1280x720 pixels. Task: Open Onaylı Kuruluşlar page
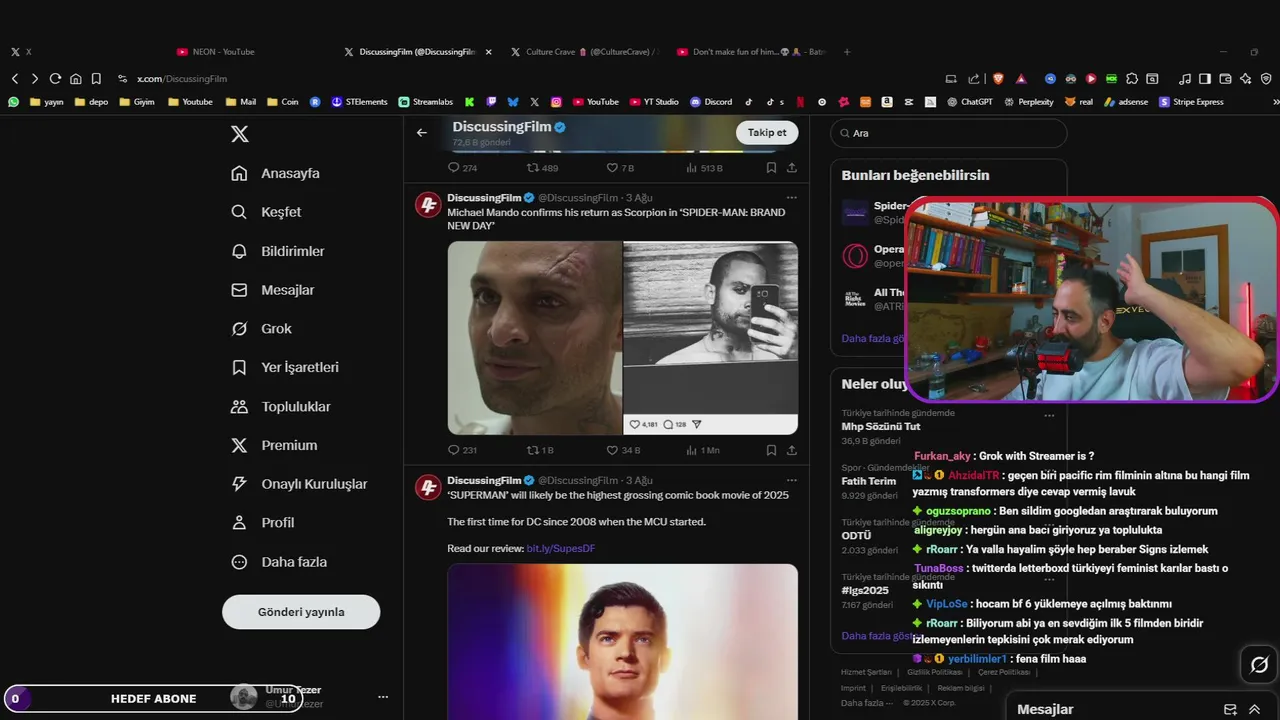299,484
